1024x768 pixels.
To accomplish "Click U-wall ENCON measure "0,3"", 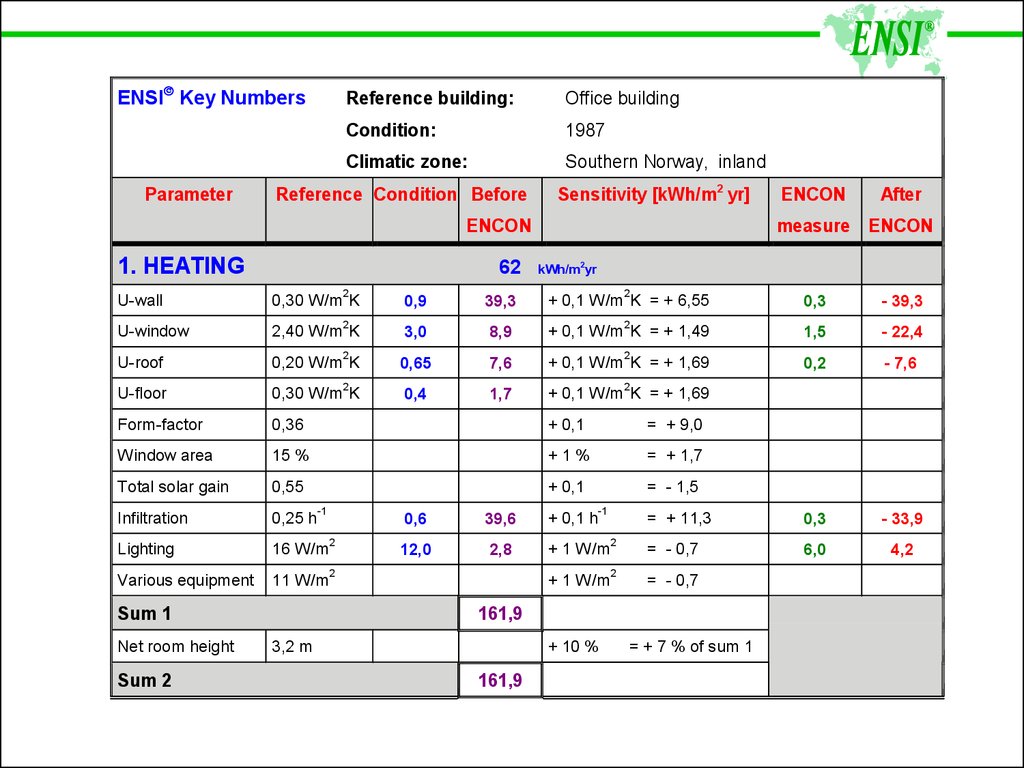I will click(814, 300).
